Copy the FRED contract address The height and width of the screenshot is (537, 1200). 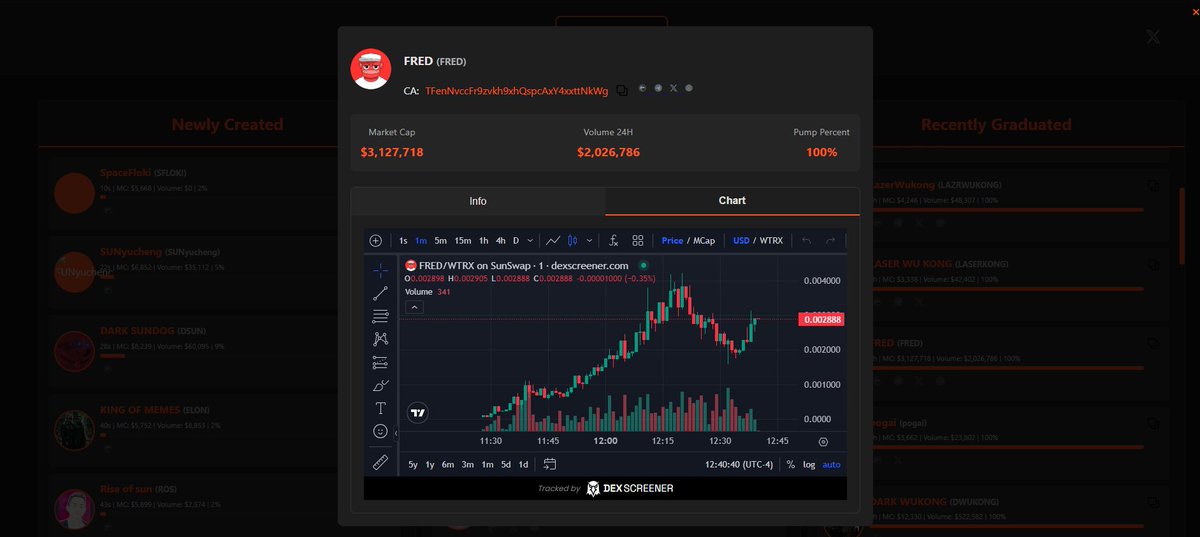click(622, 90)
